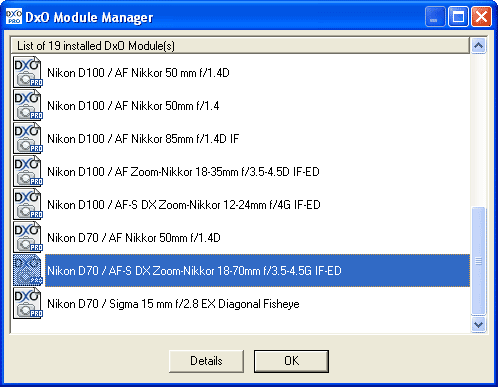This screenshot has height=387, width=498.
Task: Confirm with the OK button
Action: [x=291, y=361]
